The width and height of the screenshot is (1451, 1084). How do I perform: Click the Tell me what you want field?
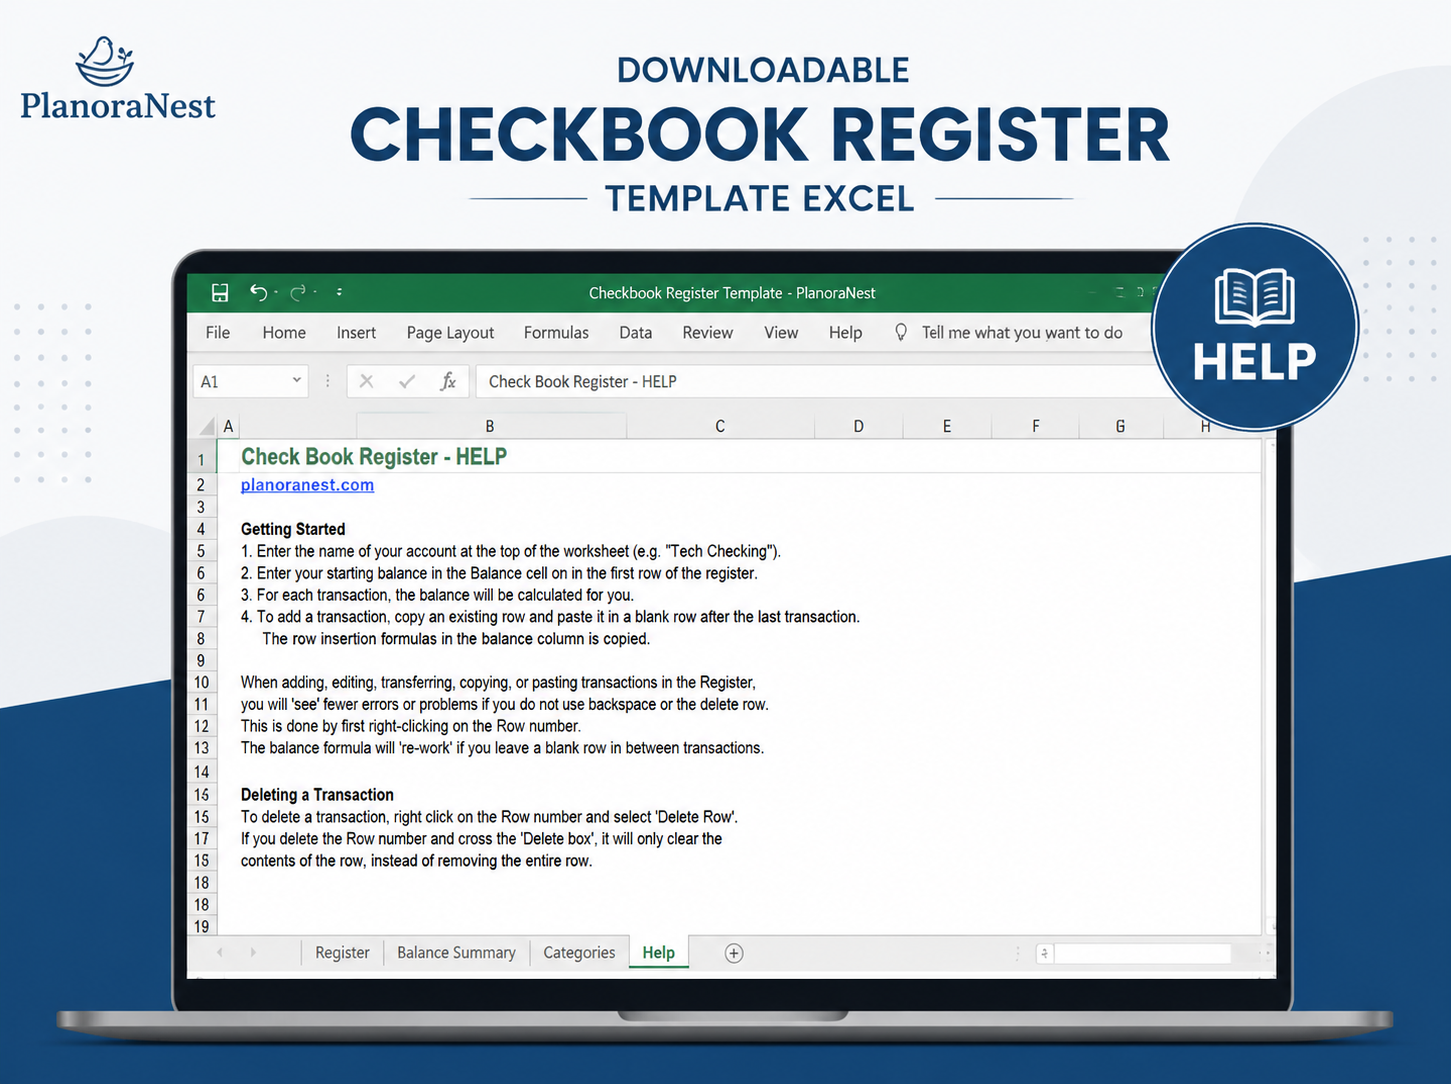pos(1022,333)
